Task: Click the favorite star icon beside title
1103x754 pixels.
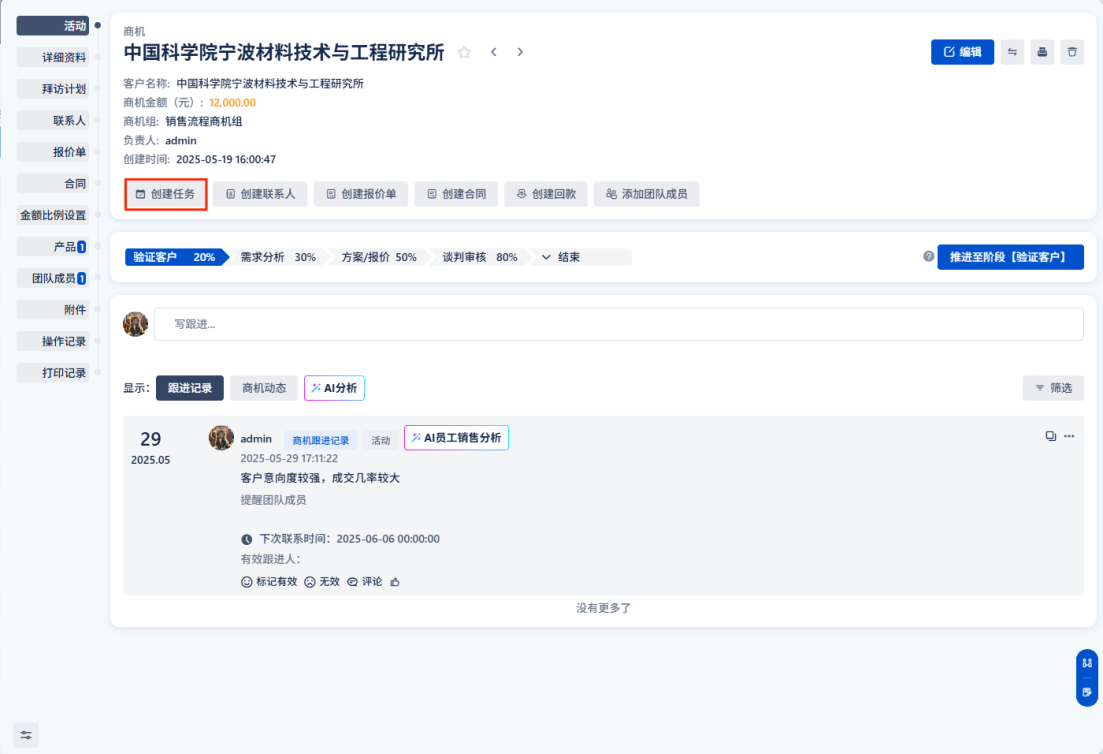Action: [464, 52]
